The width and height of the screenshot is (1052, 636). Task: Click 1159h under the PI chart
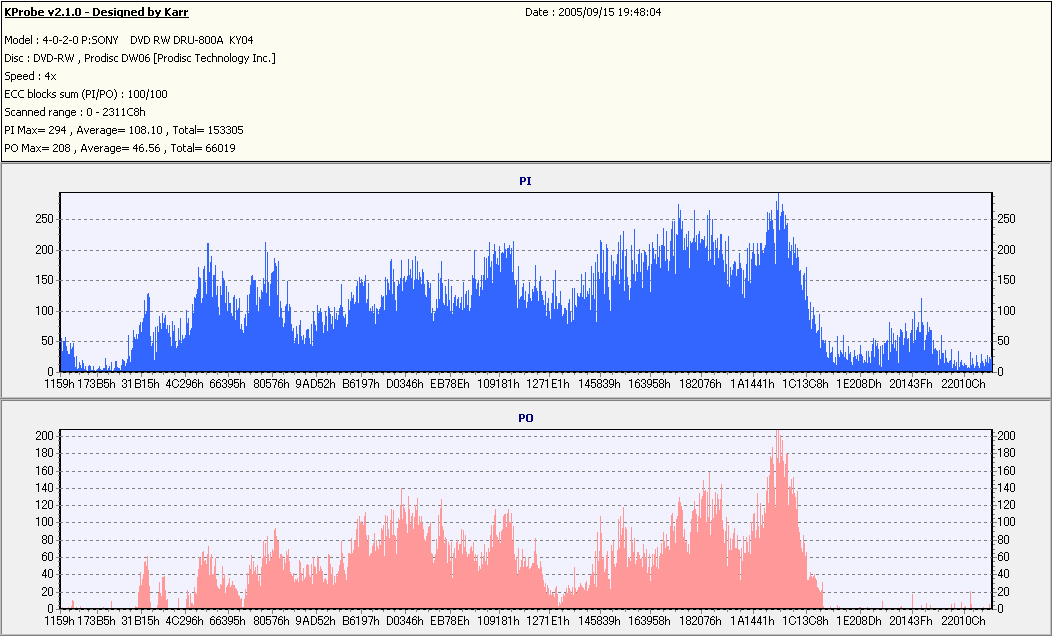pos(60,384)
